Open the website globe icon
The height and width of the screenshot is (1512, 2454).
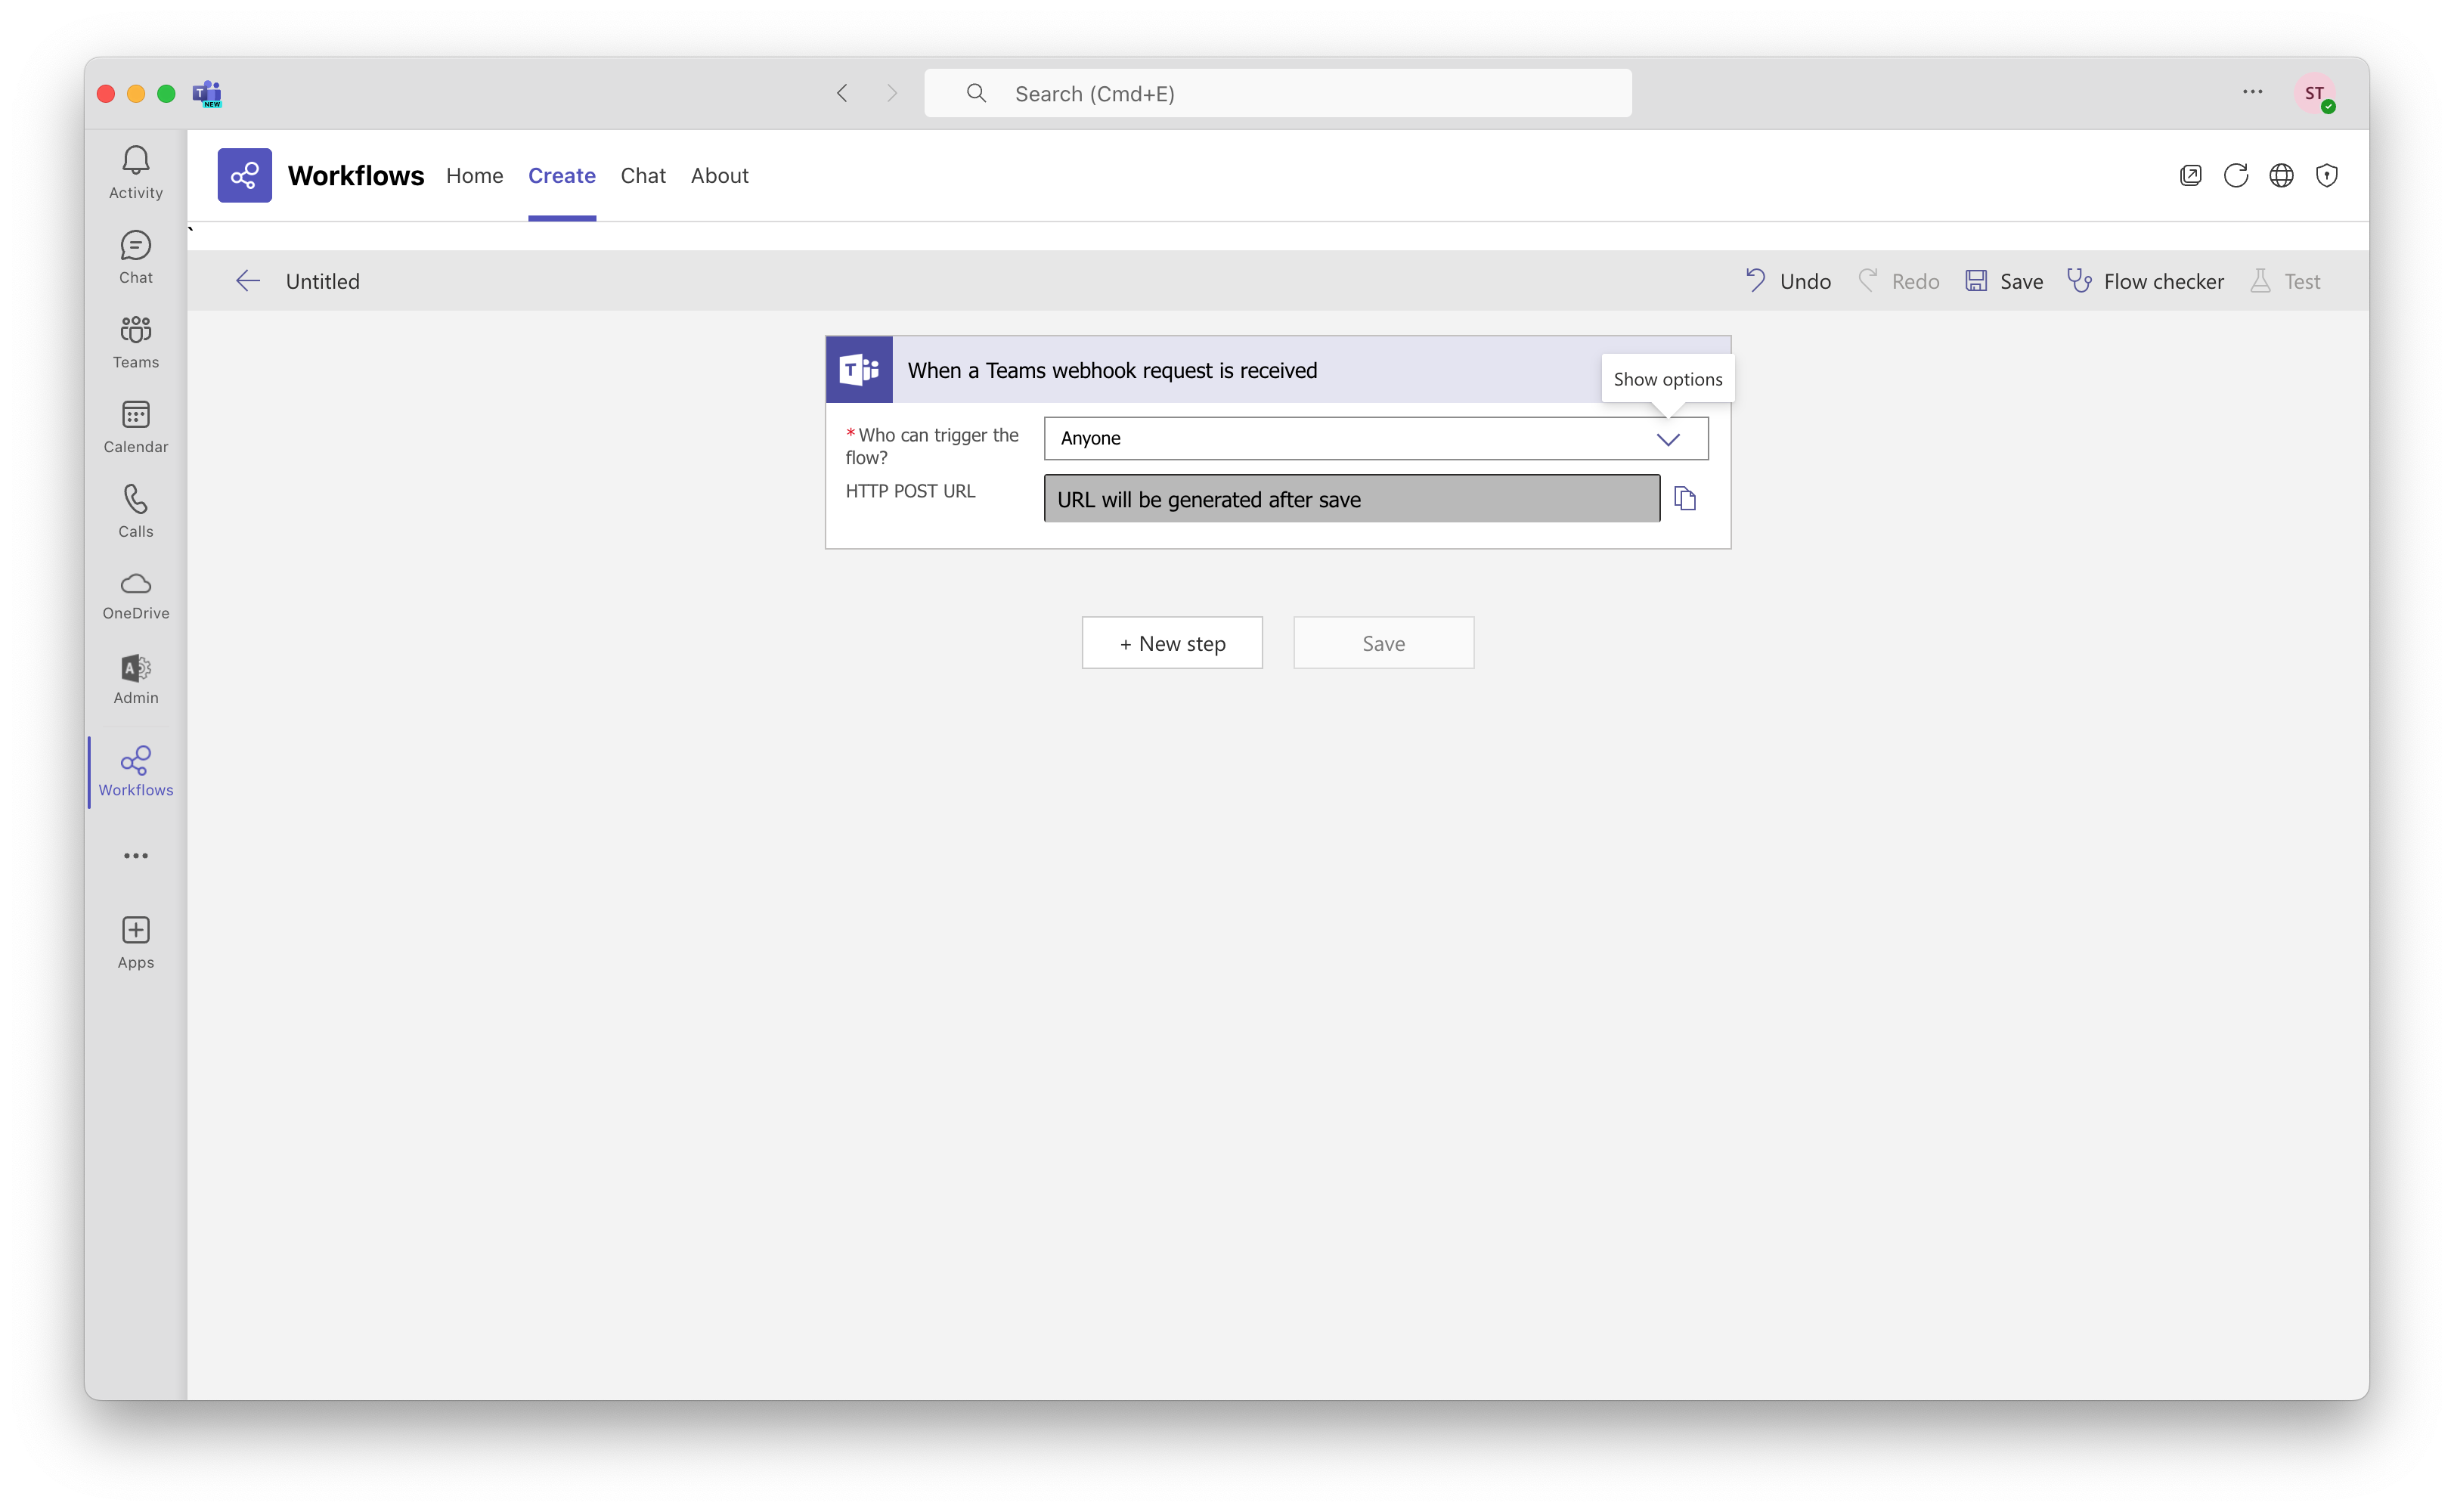2282,175
